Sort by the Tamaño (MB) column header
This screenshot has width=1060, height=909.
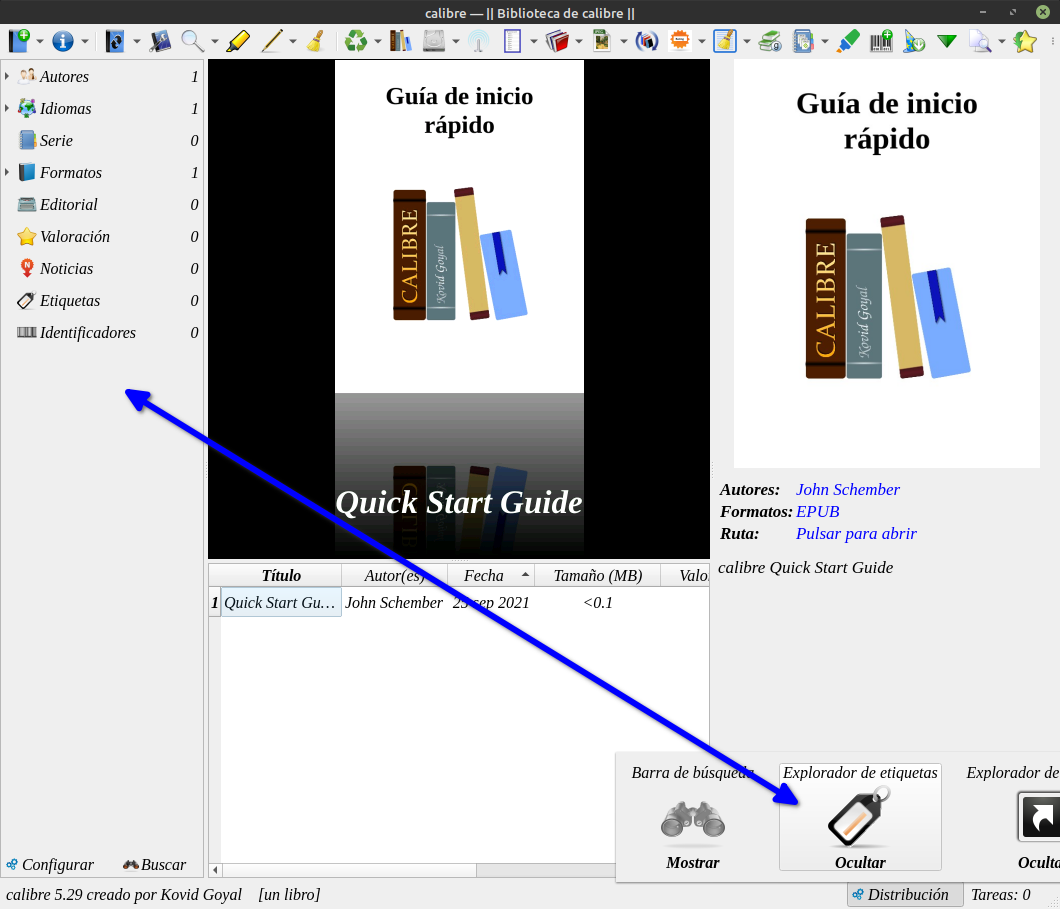point(598,575)
